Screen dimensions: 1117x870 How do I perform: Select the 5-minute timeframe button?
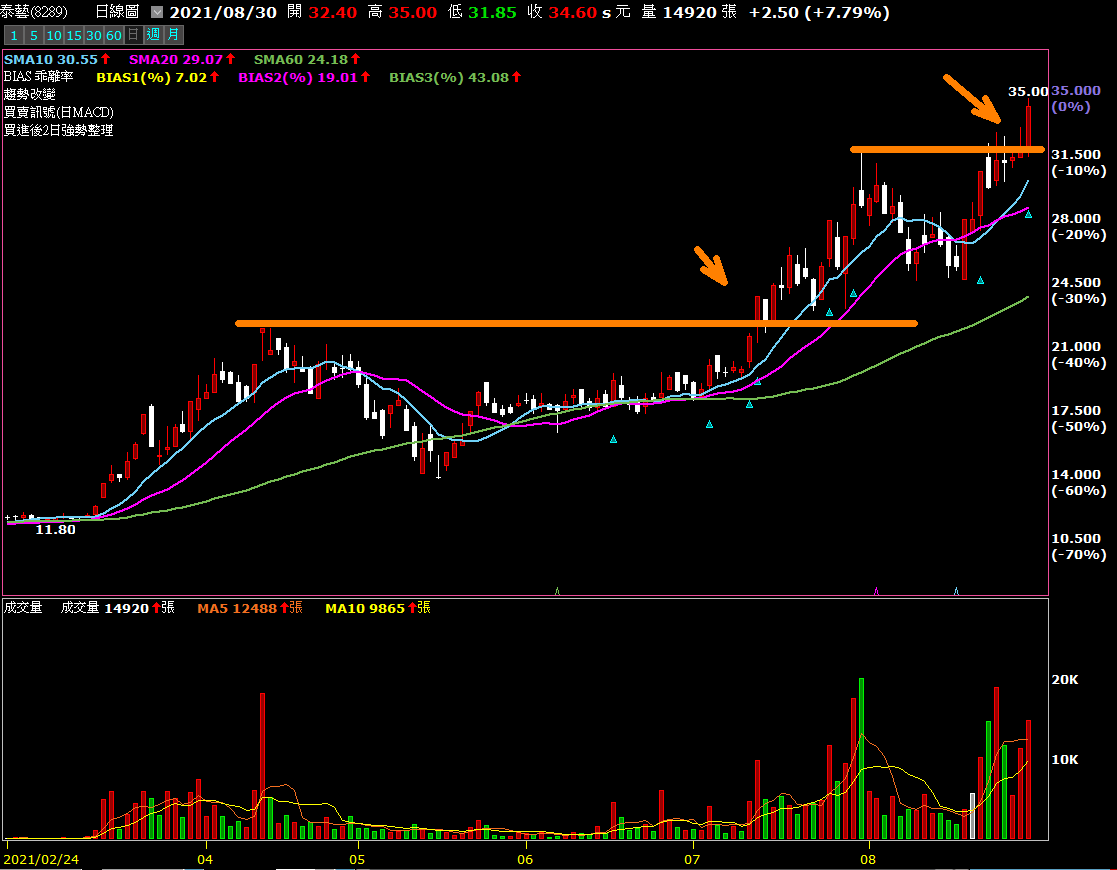(x=32, y=35)
